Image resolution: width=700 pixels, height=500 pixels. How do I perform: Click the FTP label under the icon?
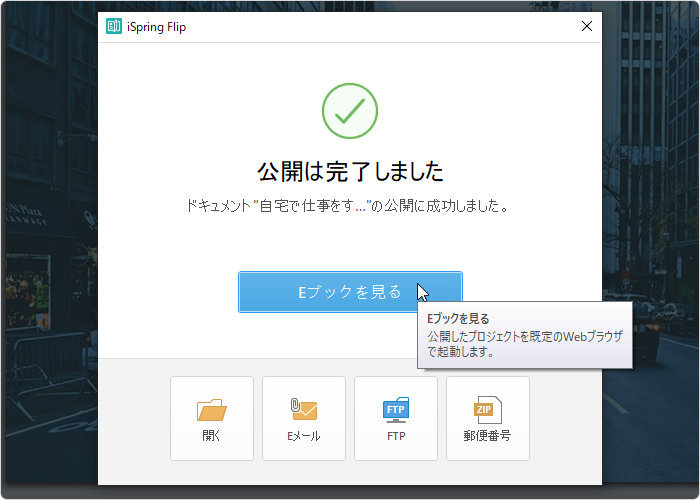click(x=396, y=436)
